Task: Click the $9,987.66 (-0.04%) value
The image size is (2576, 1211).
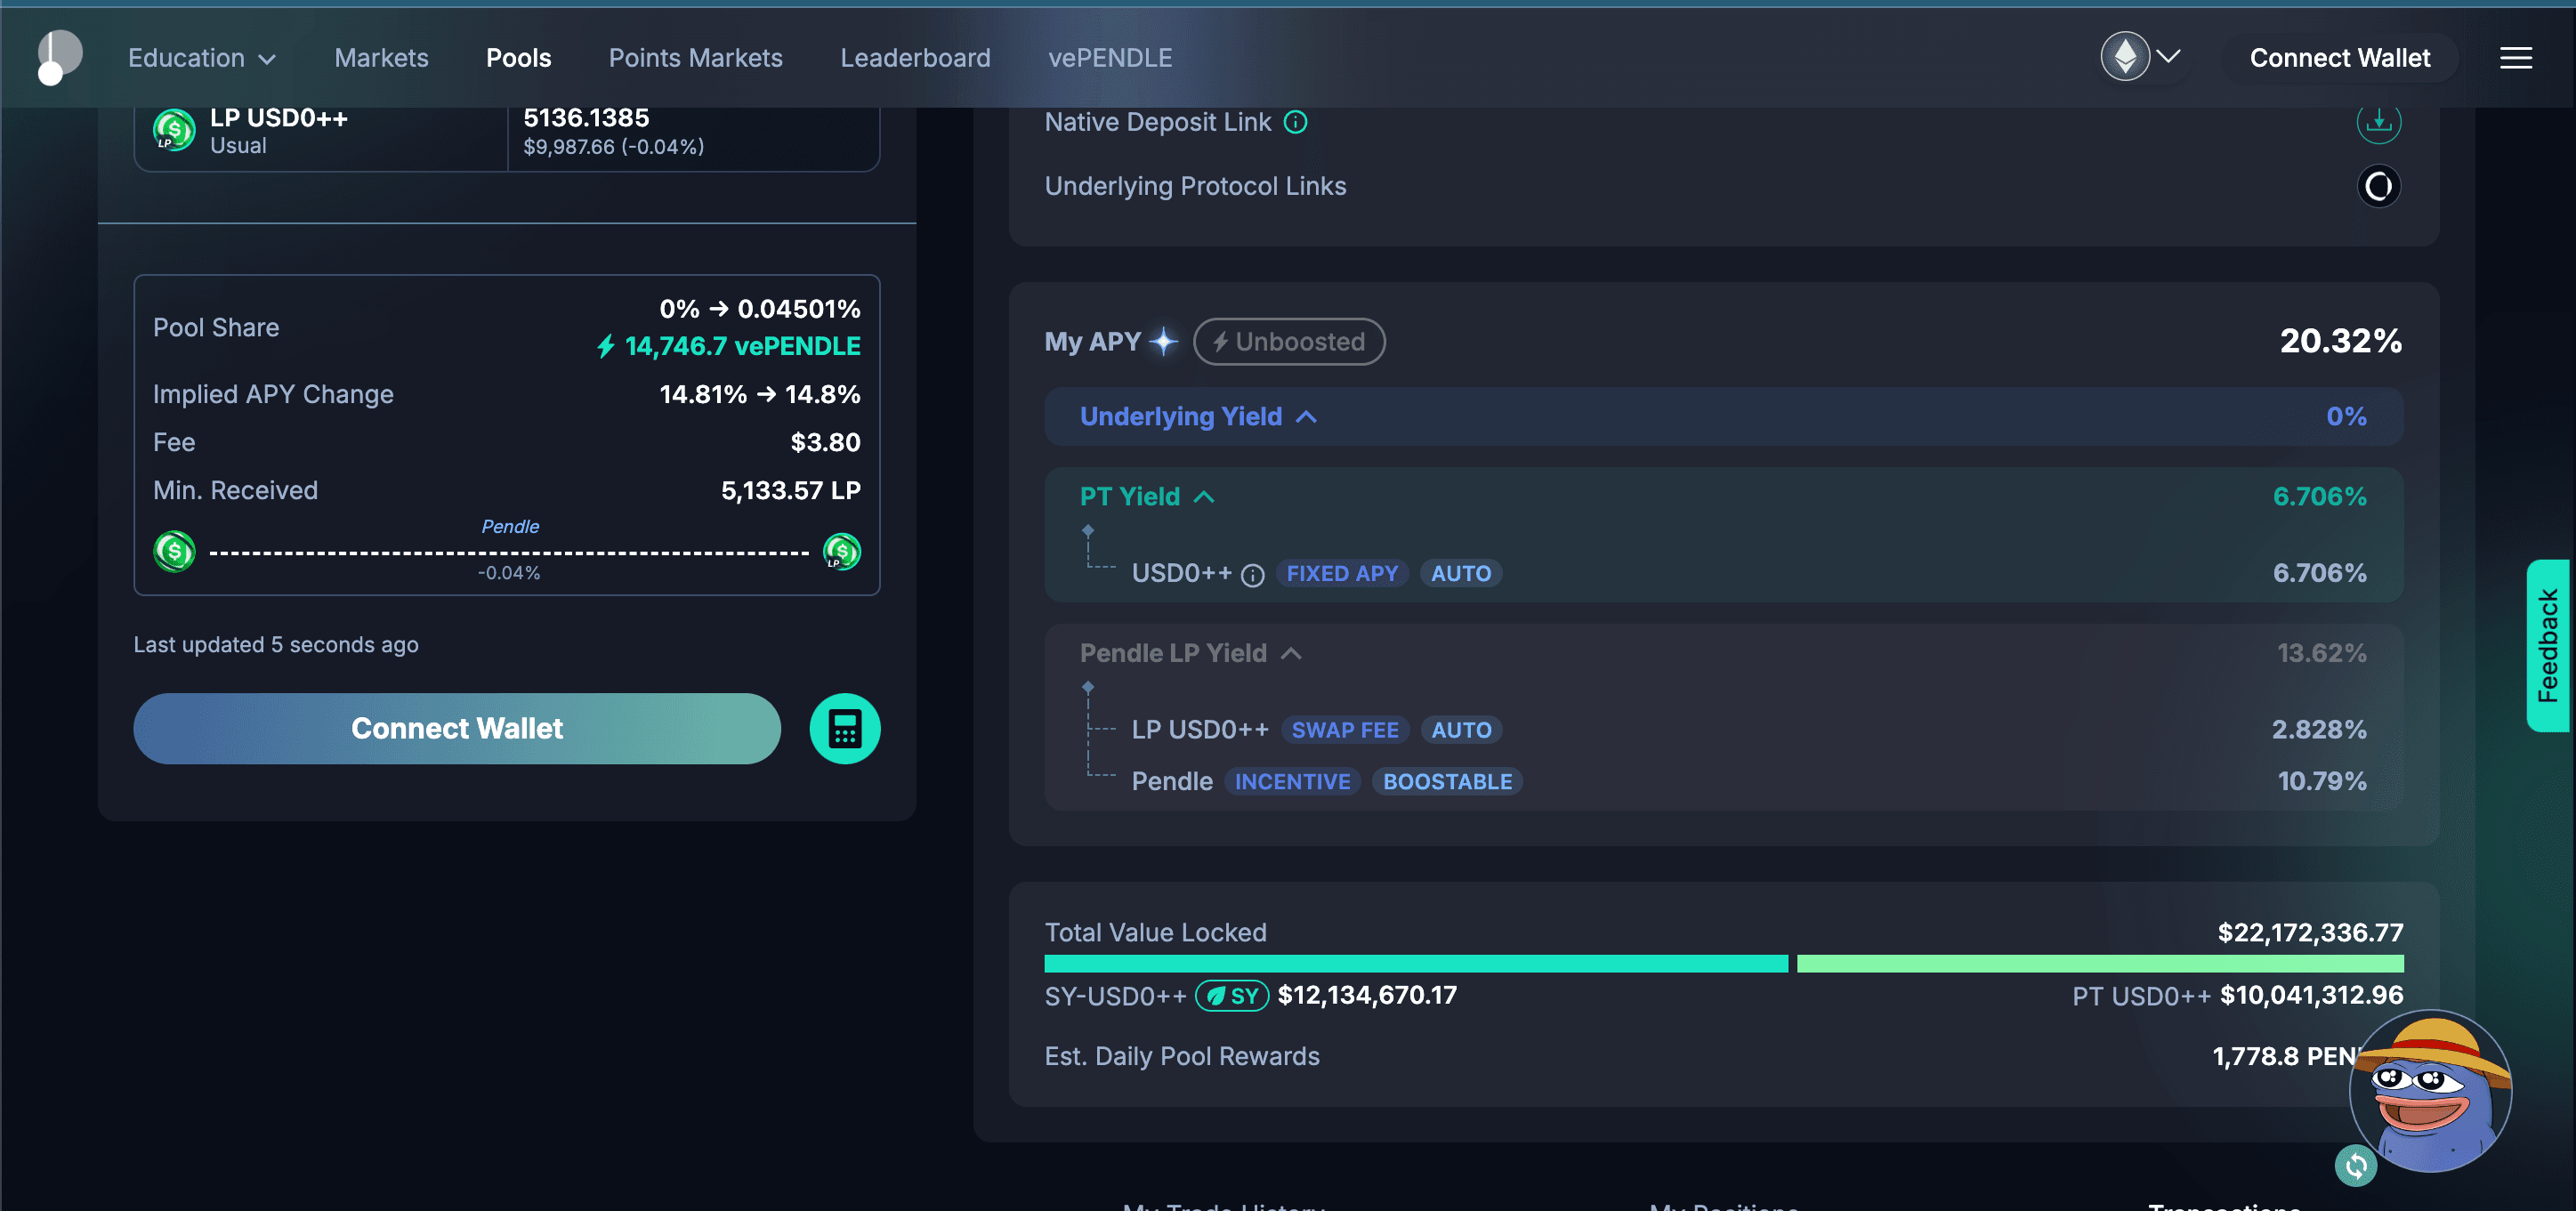Action: click(613, 147)
